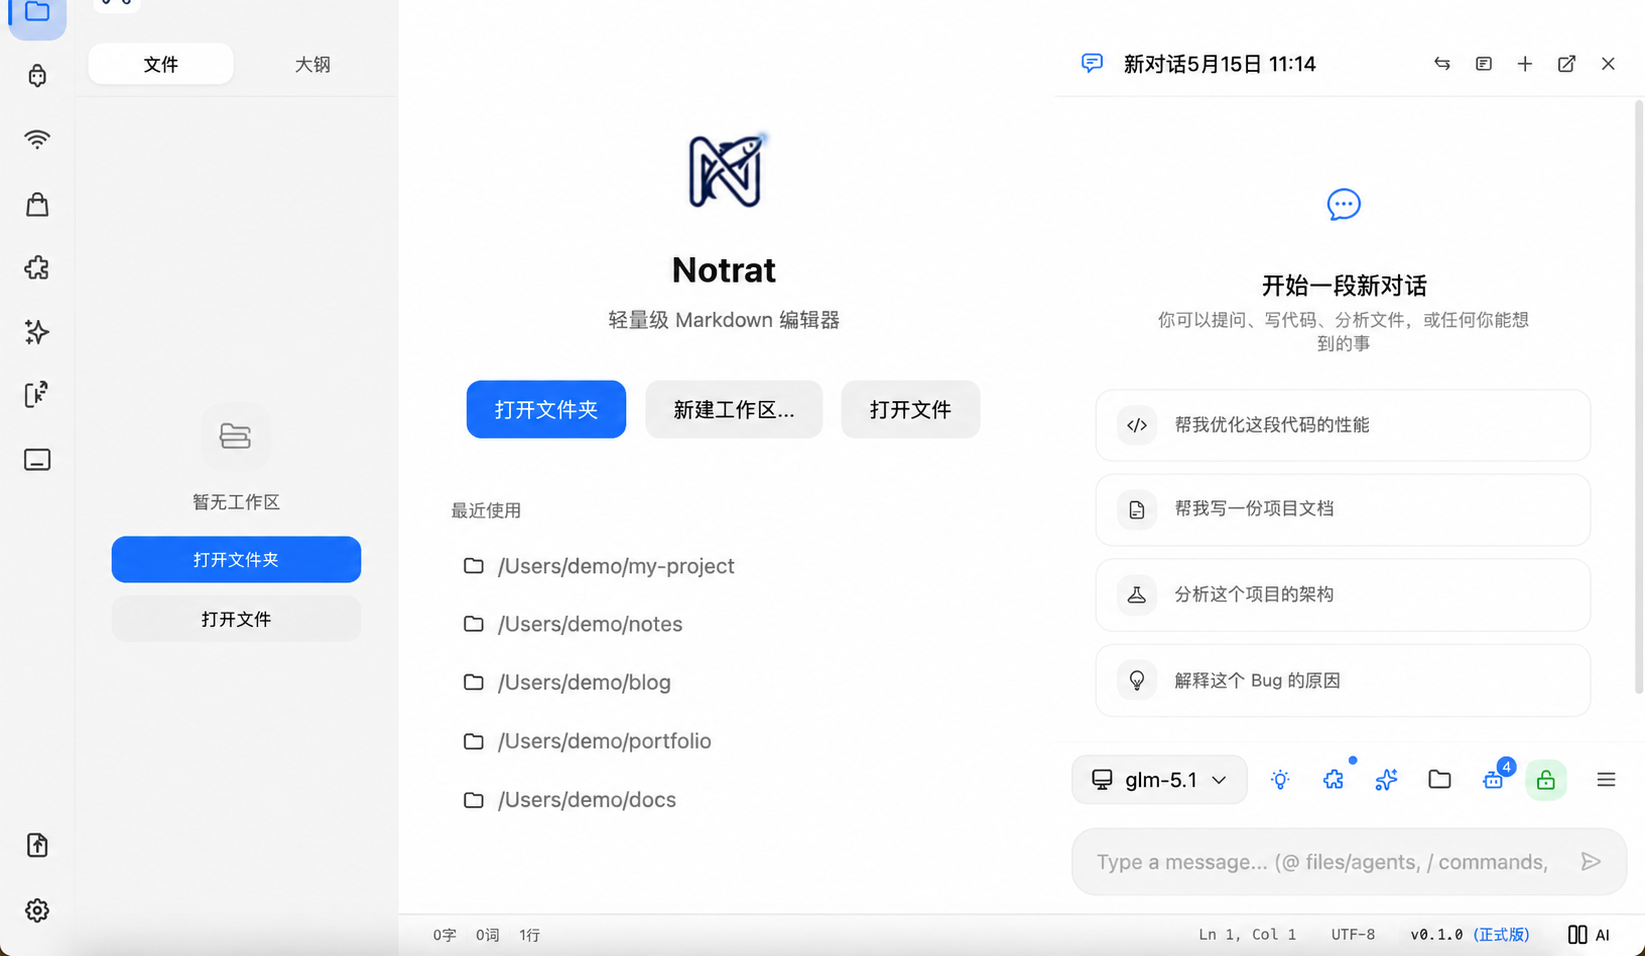Switch to the 文件 tab
1645x956 pixels.
coord(161,64)
